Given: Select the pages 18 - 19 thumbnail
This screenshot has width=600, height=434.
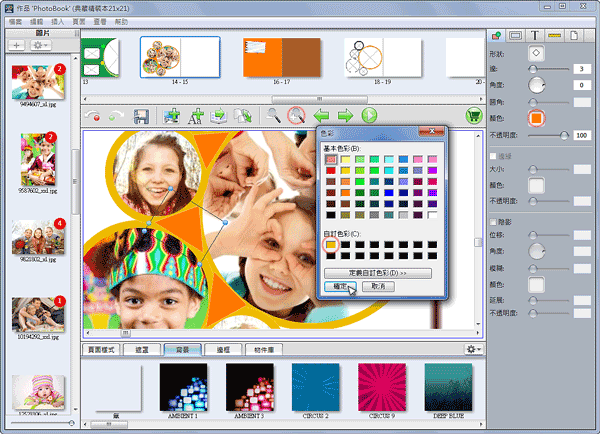Looking at the screenshot, I should (x=383, y=57).
